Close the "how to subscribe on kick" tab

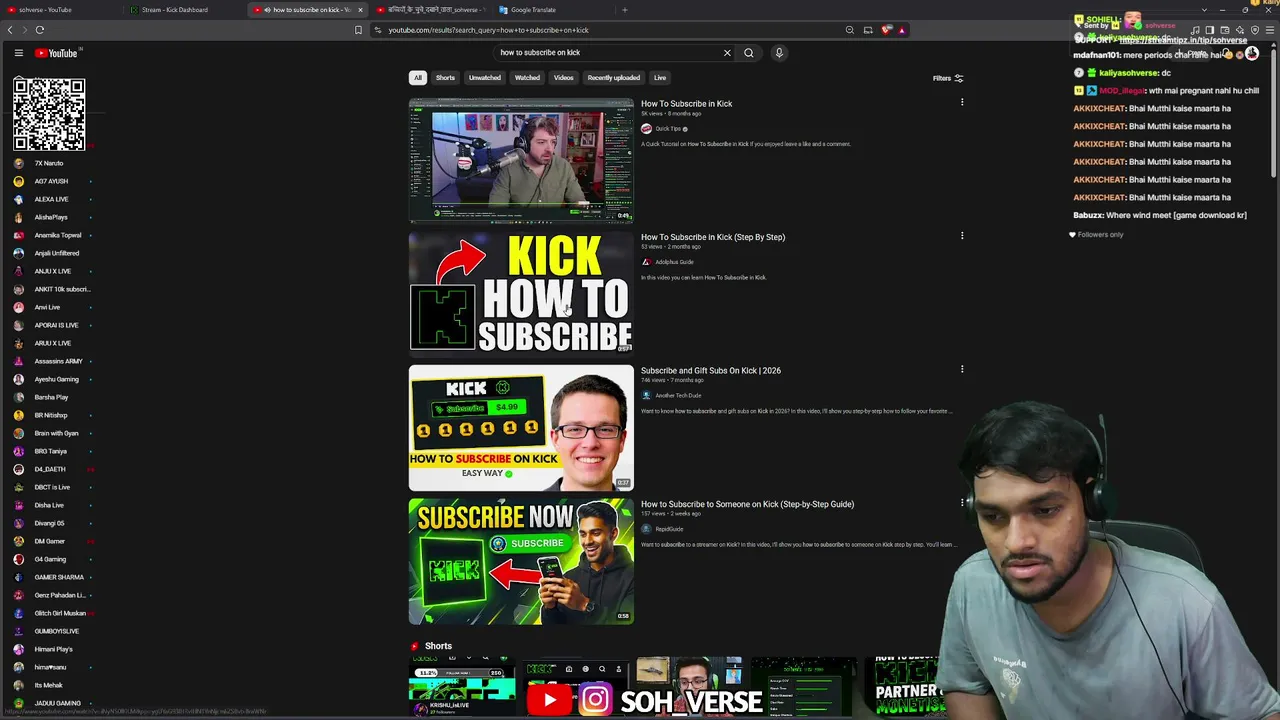[360, 10]
